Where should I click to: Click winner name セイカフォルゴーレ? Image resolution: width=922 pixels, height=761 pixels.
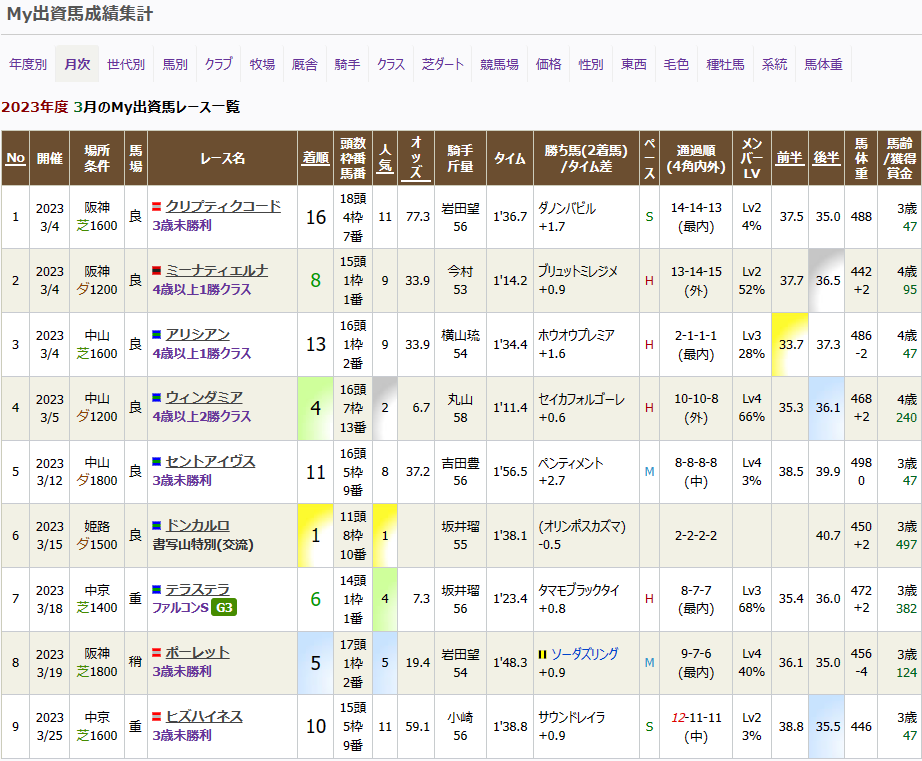point(582,399)
